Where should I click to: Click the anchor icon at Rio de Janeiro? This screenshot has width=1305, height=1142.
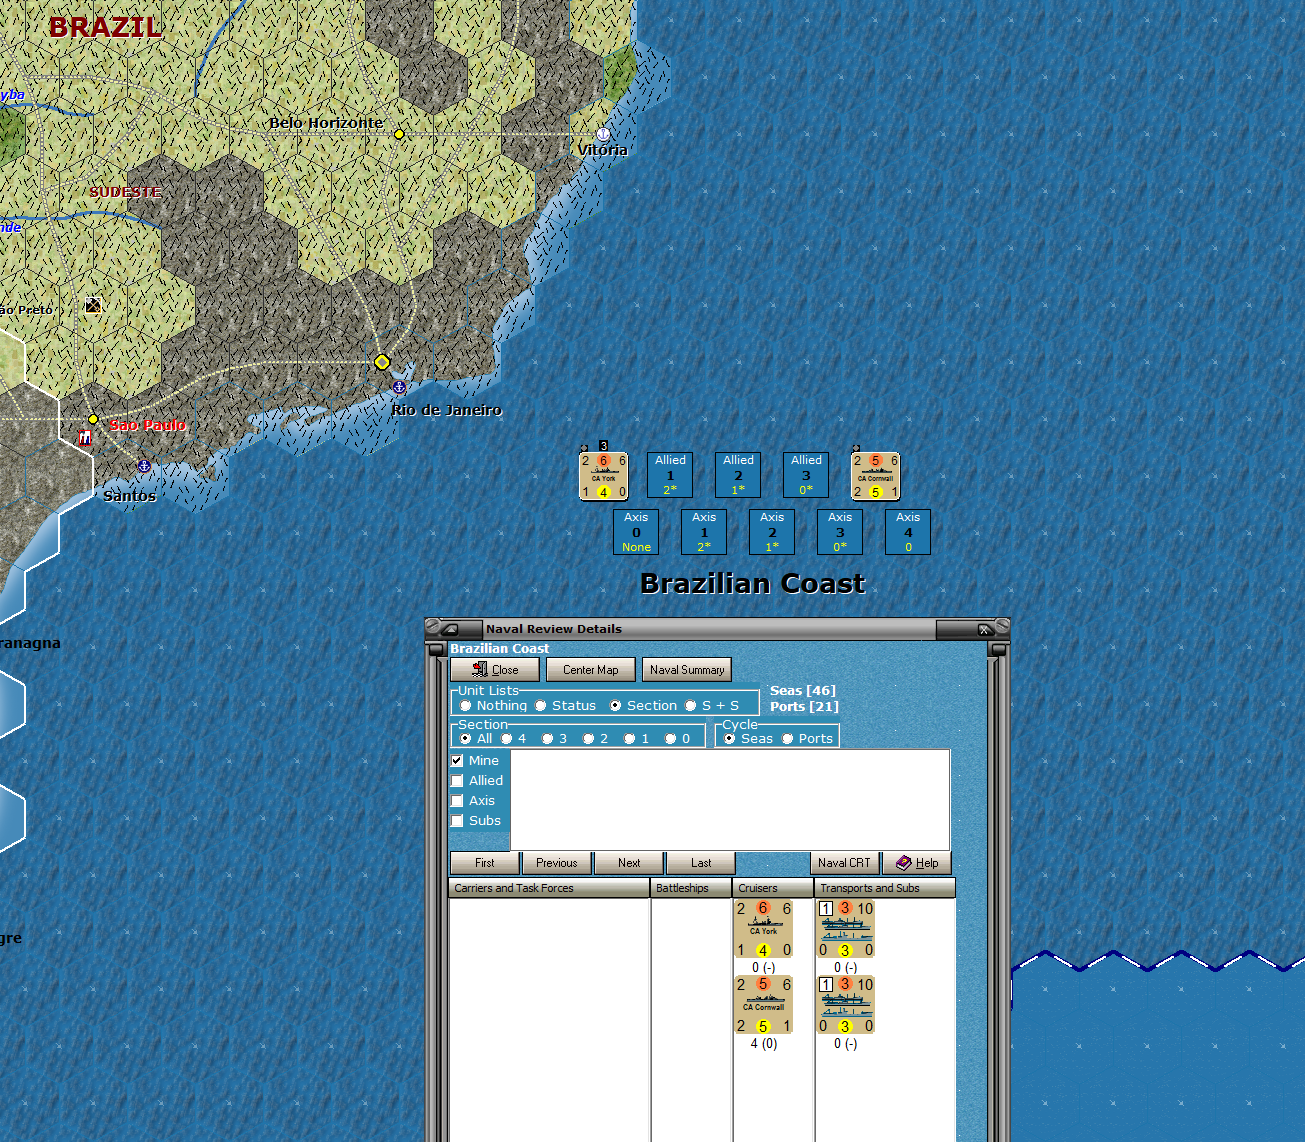point(398,386)
